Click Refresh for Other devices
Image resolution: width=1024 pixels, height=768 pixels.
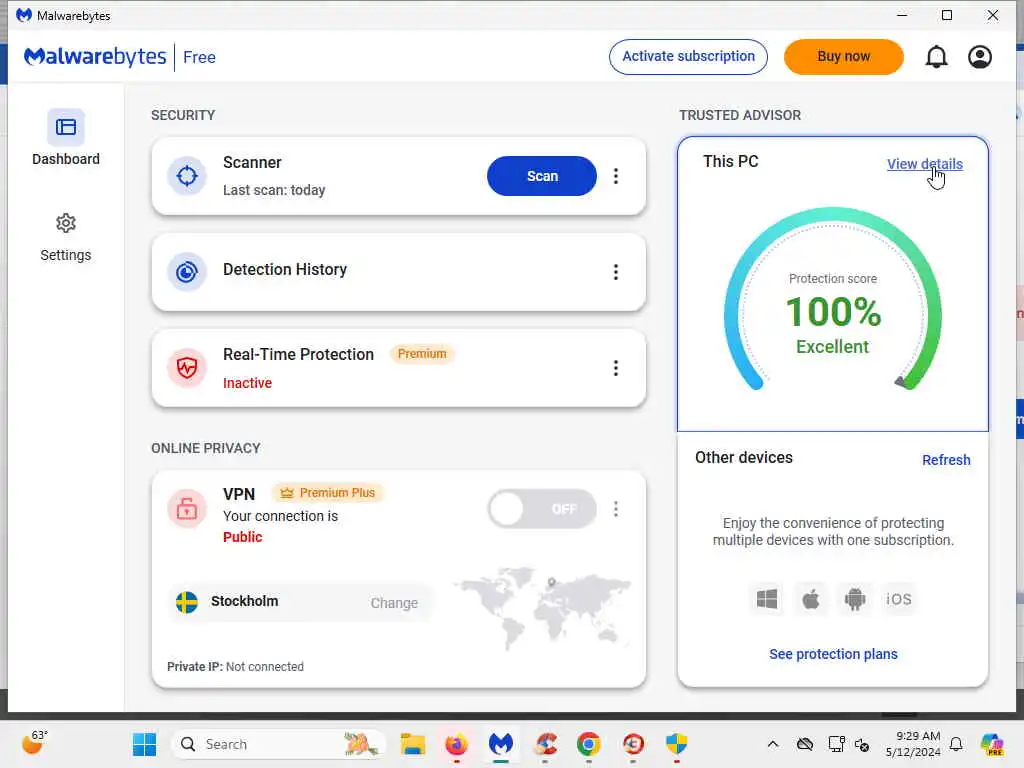(x=946, y=460)
